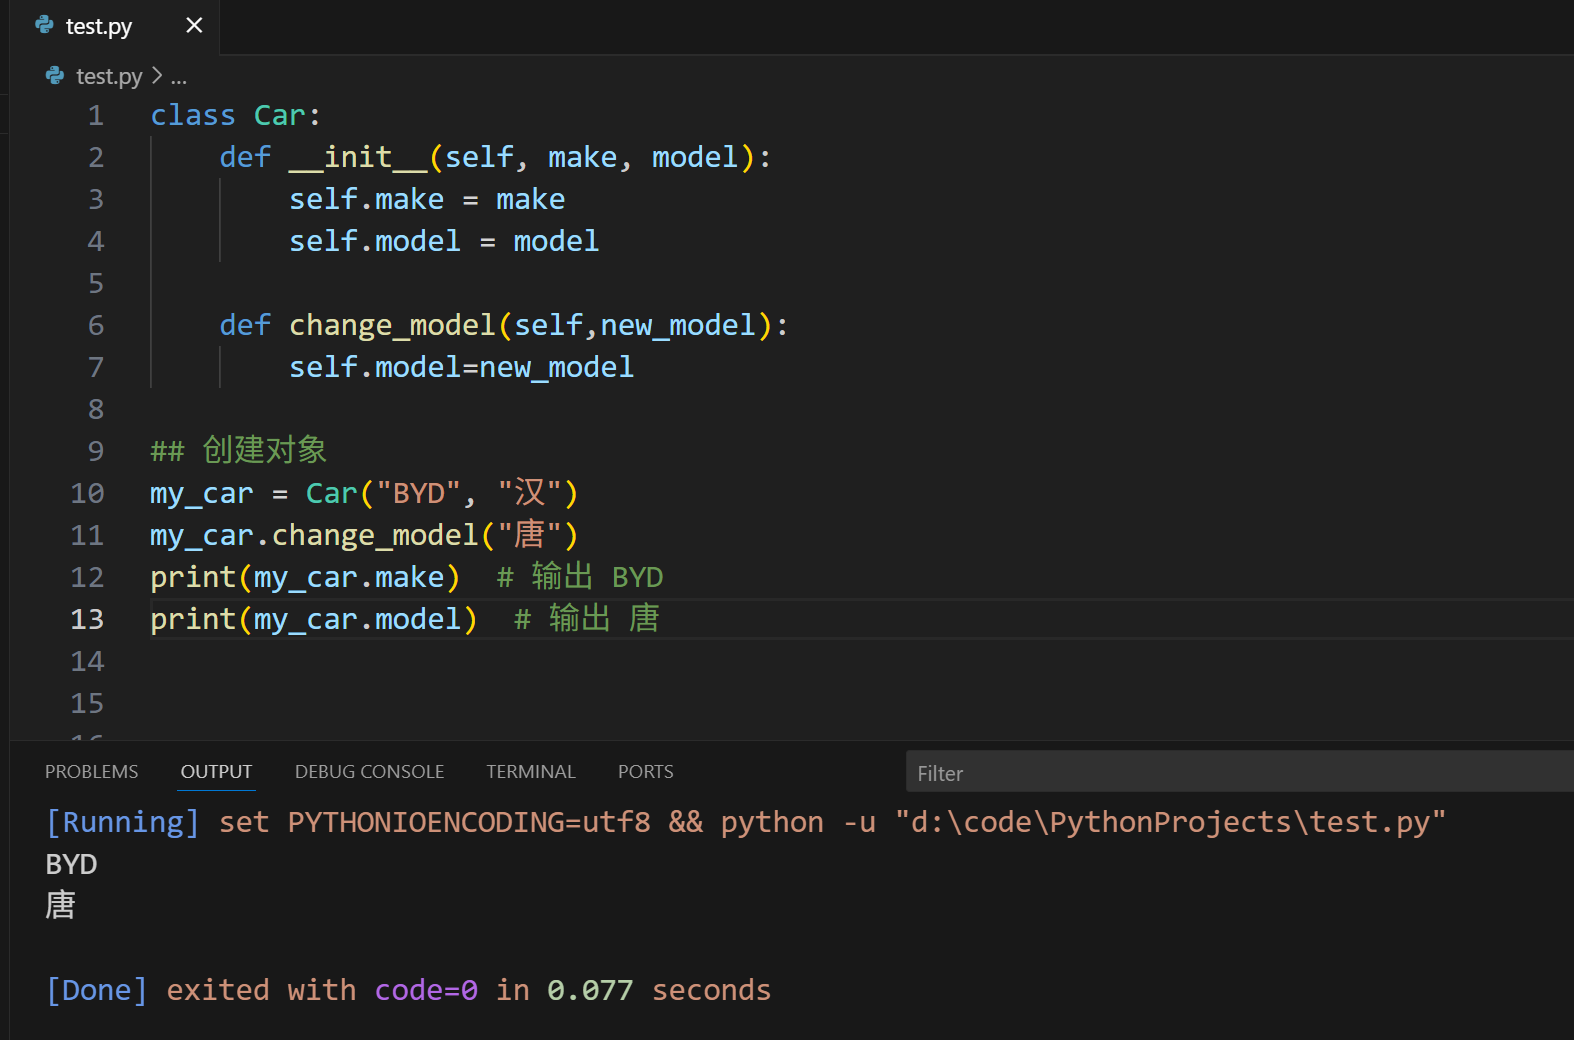Viewport: 1574px width, 1040px height.
Task: Click the breadcrumb chevron separator
Action: click(x=156, y=76)
